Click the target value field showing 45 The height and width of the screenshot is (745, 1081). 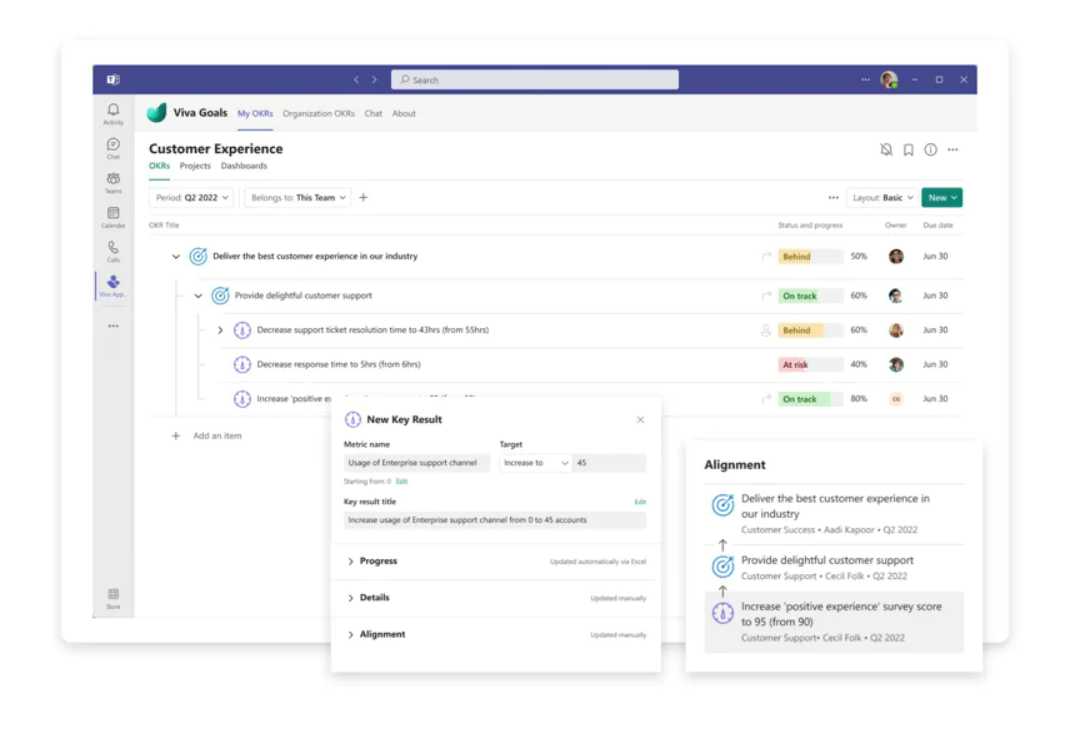[x=609, y=463]
